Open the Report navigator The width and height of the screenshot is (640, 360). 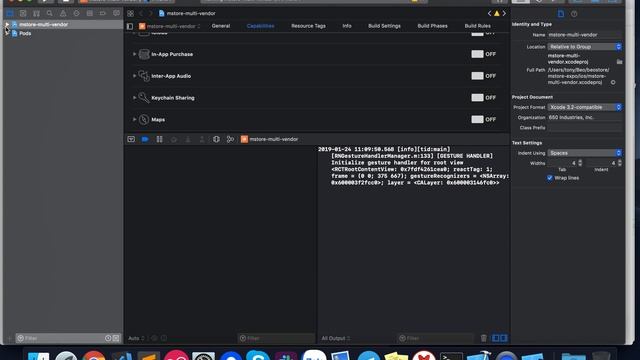pos(116,13)
